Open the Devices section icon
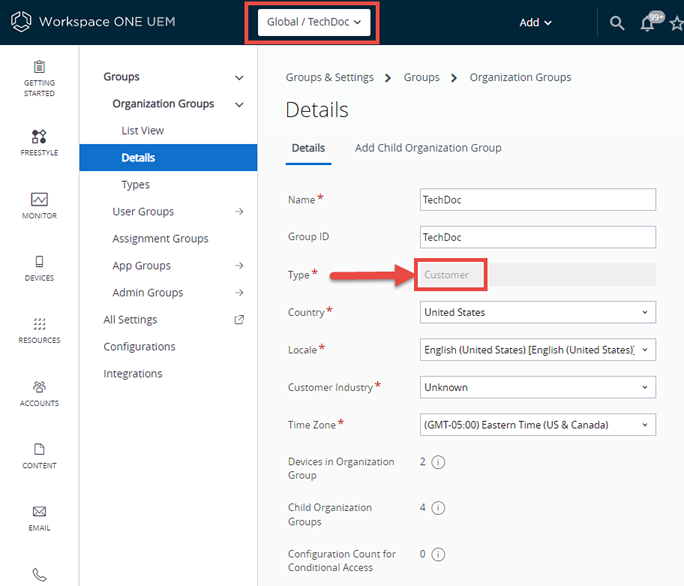 point(39,261)
